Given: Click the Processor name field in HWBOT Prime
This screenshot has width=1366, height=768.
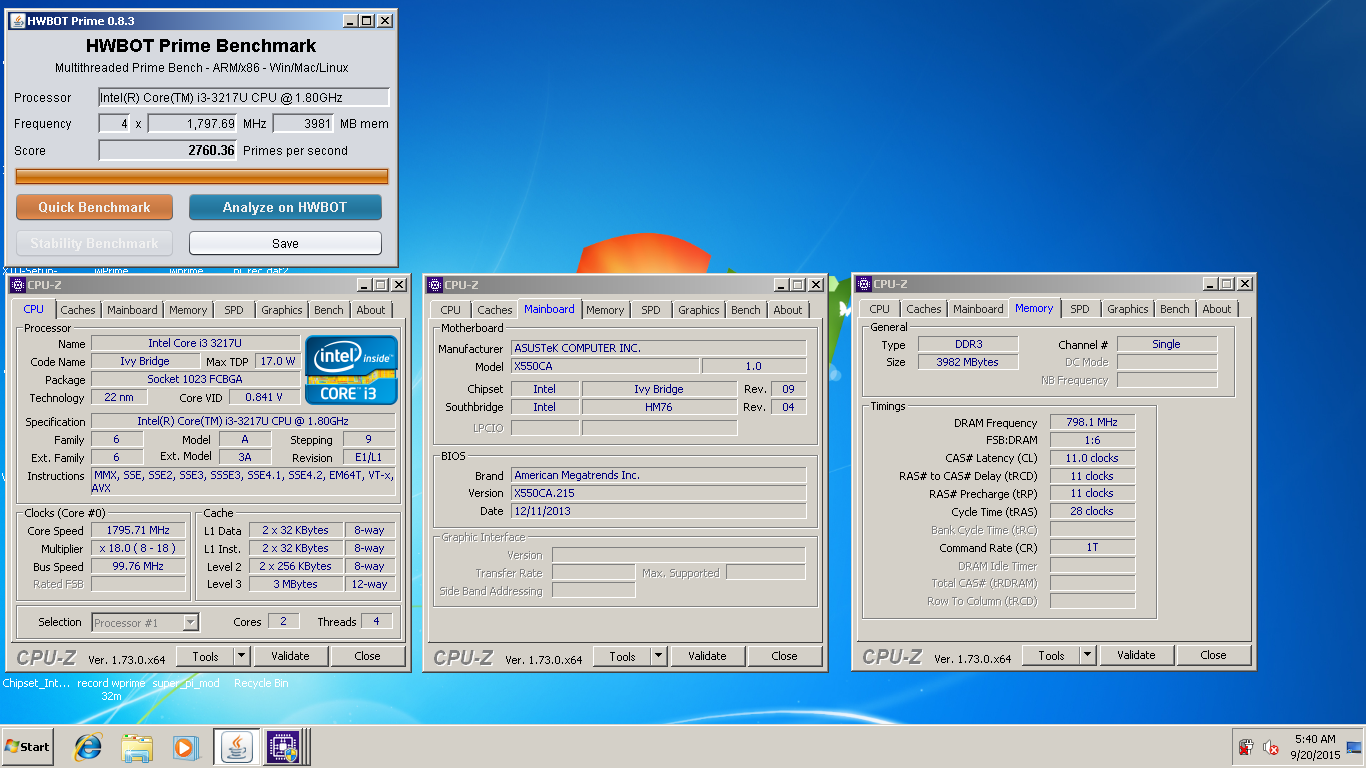Looking at the screenshot, I should (244, 97).
